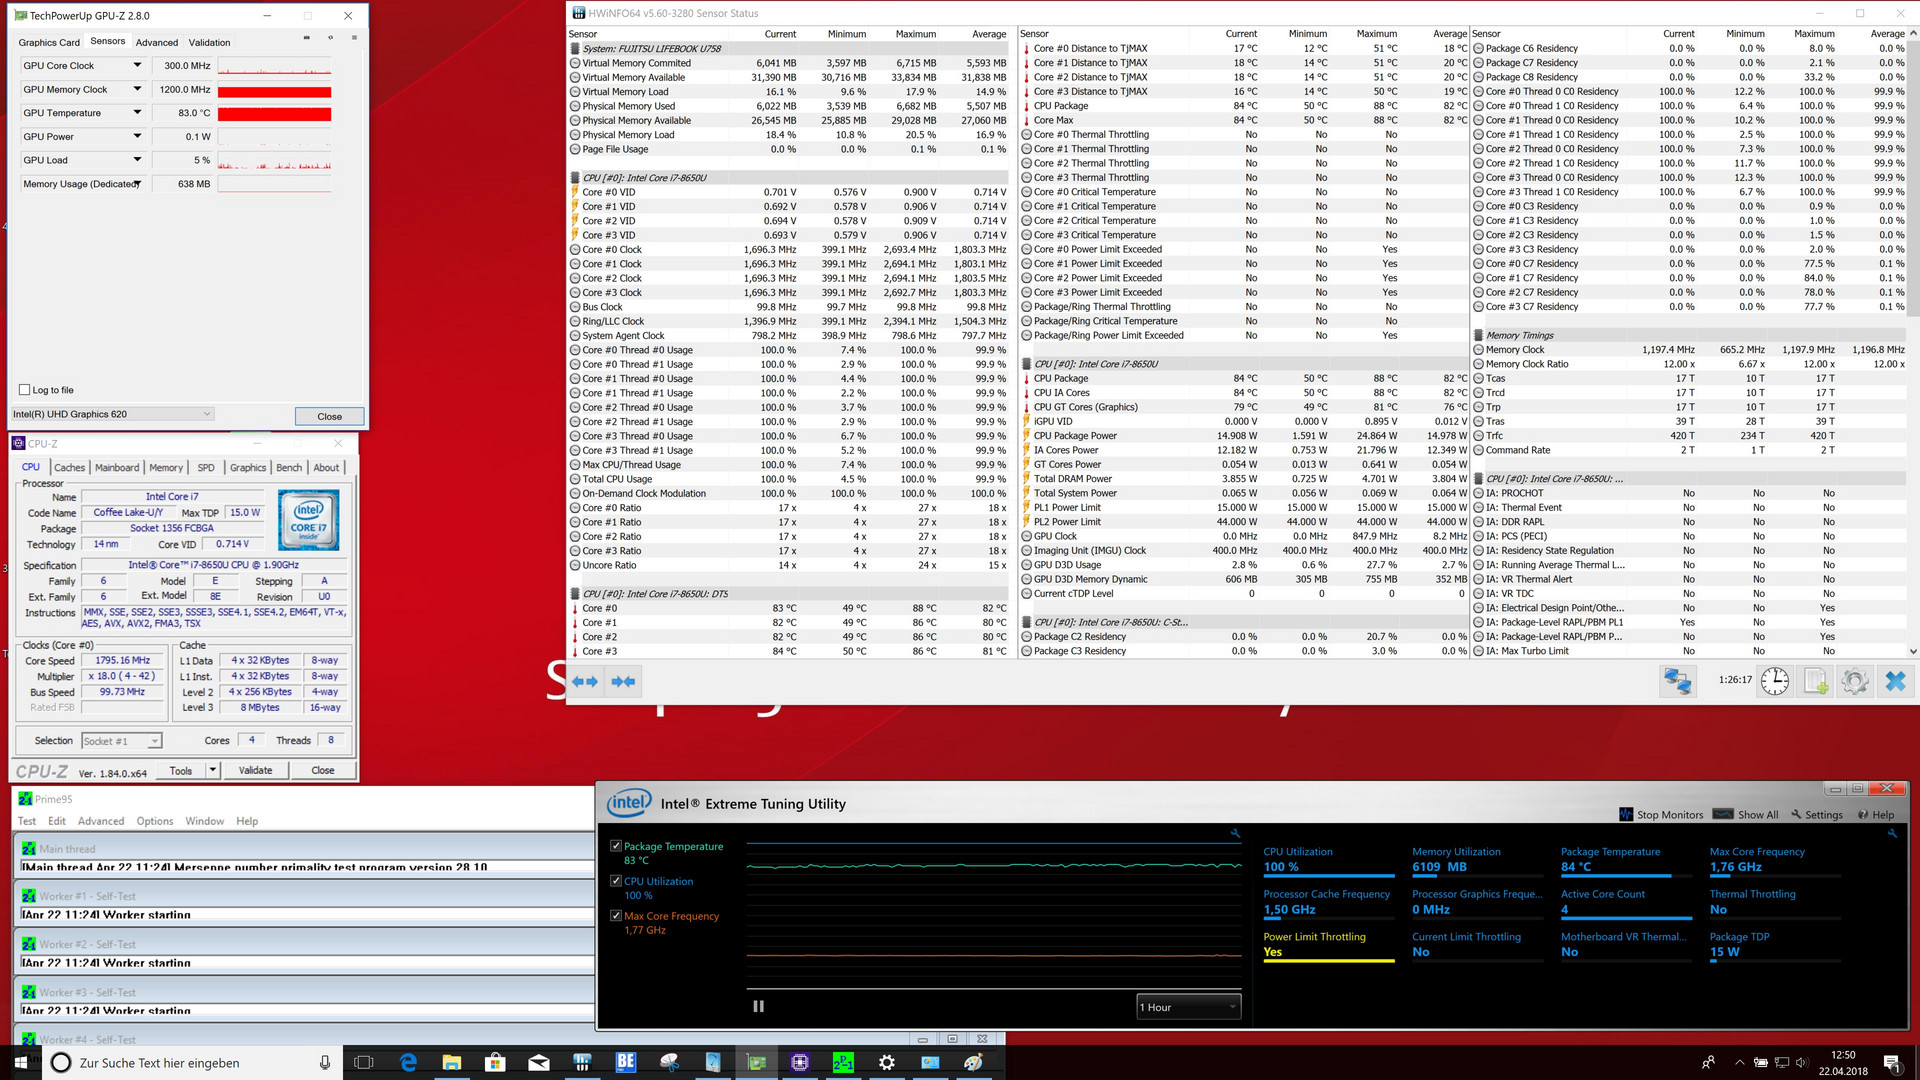The width and height of the screenshot is (1920, 1080).
Task: Click Prime95 taskbar icon
Action: (843, 1063)
